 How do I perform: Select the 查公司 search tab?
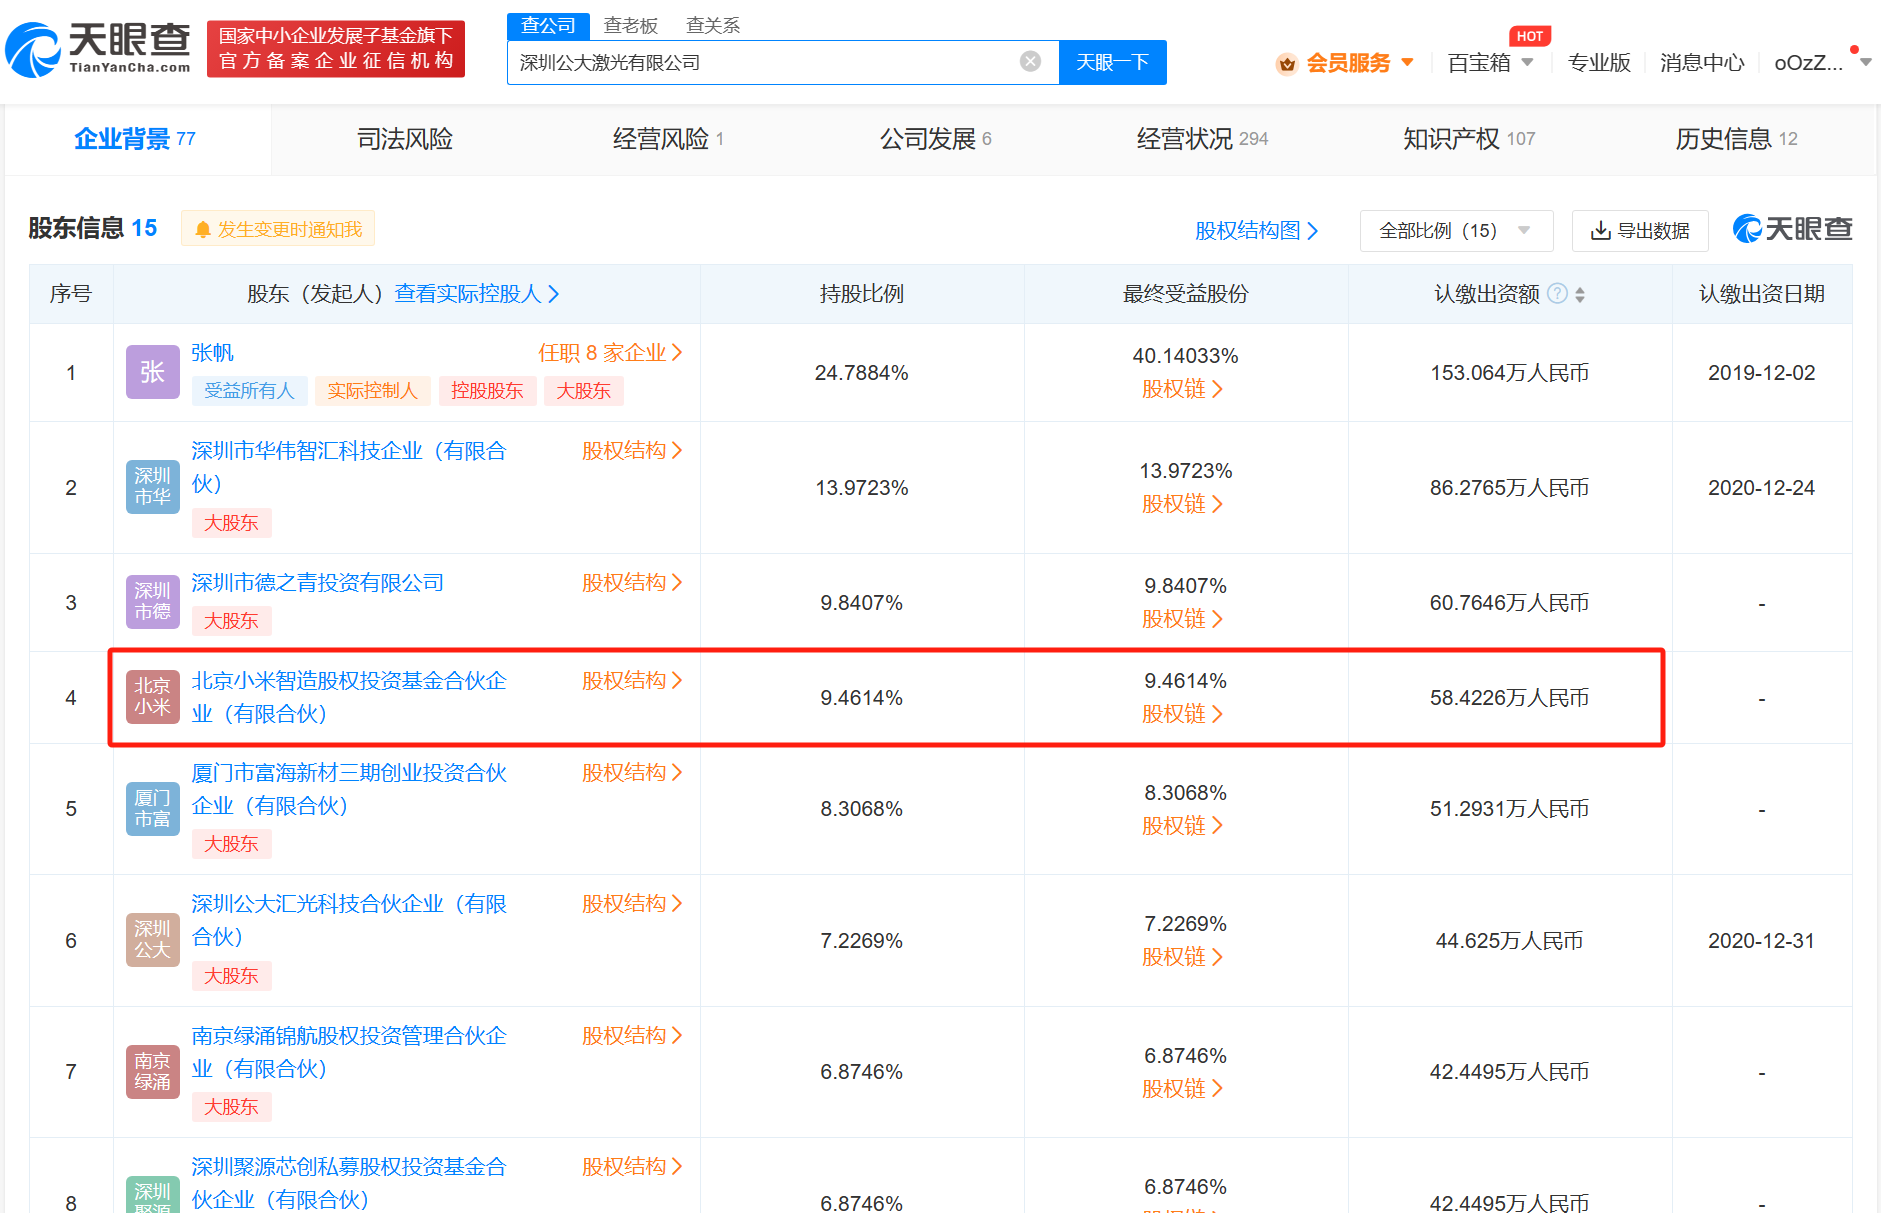[x=548, y=26]
